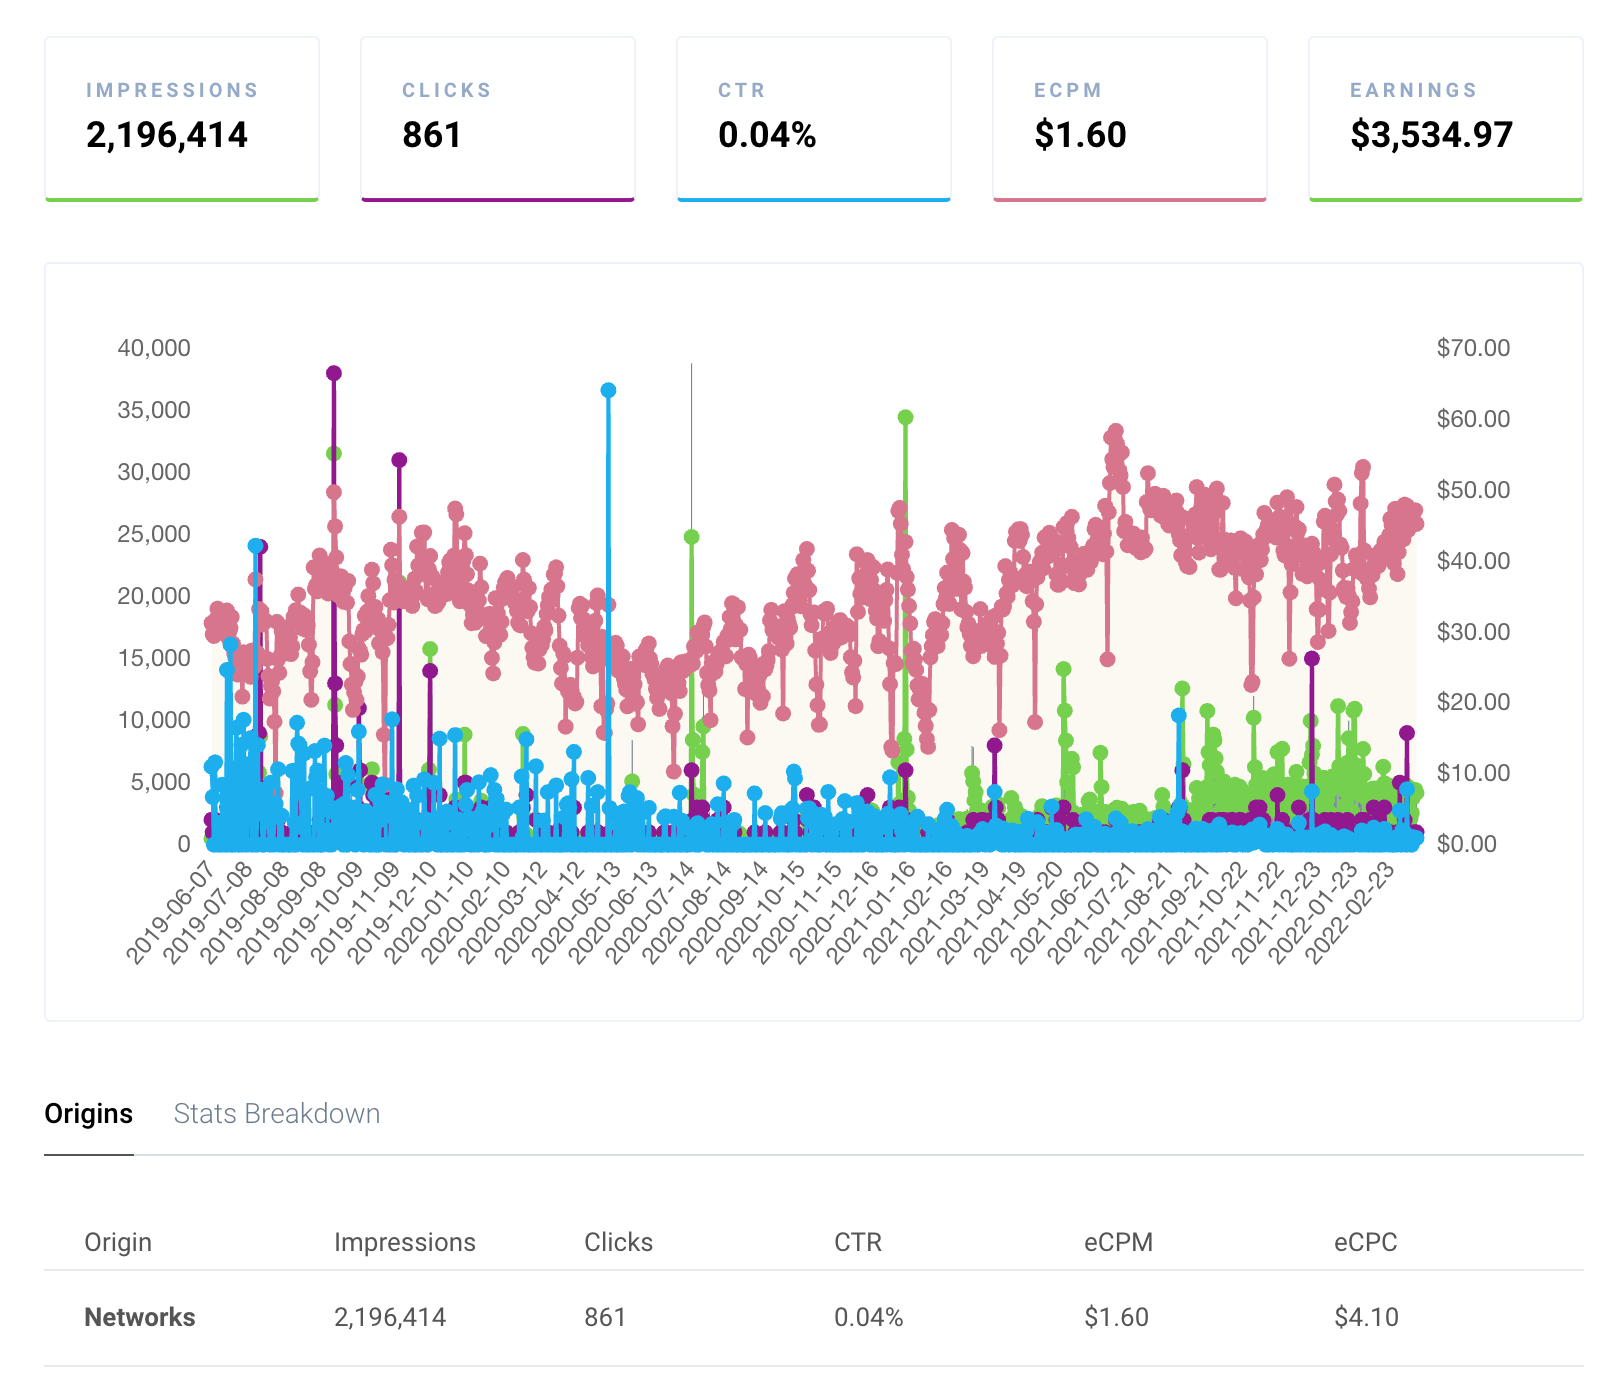The height and width of the screenshot is (1398, 1624).
Task: Select the Origins tab
Action: click(89, 1113)
